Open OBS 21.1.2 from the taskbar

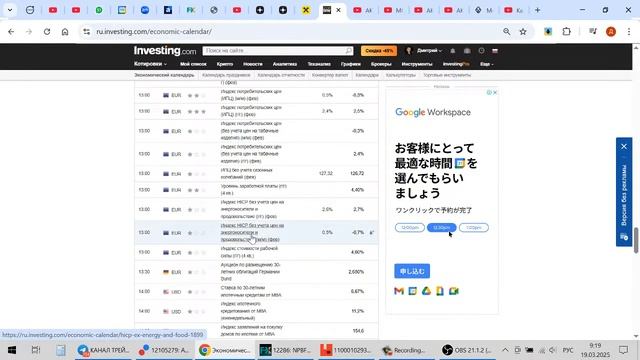[468, 350]
